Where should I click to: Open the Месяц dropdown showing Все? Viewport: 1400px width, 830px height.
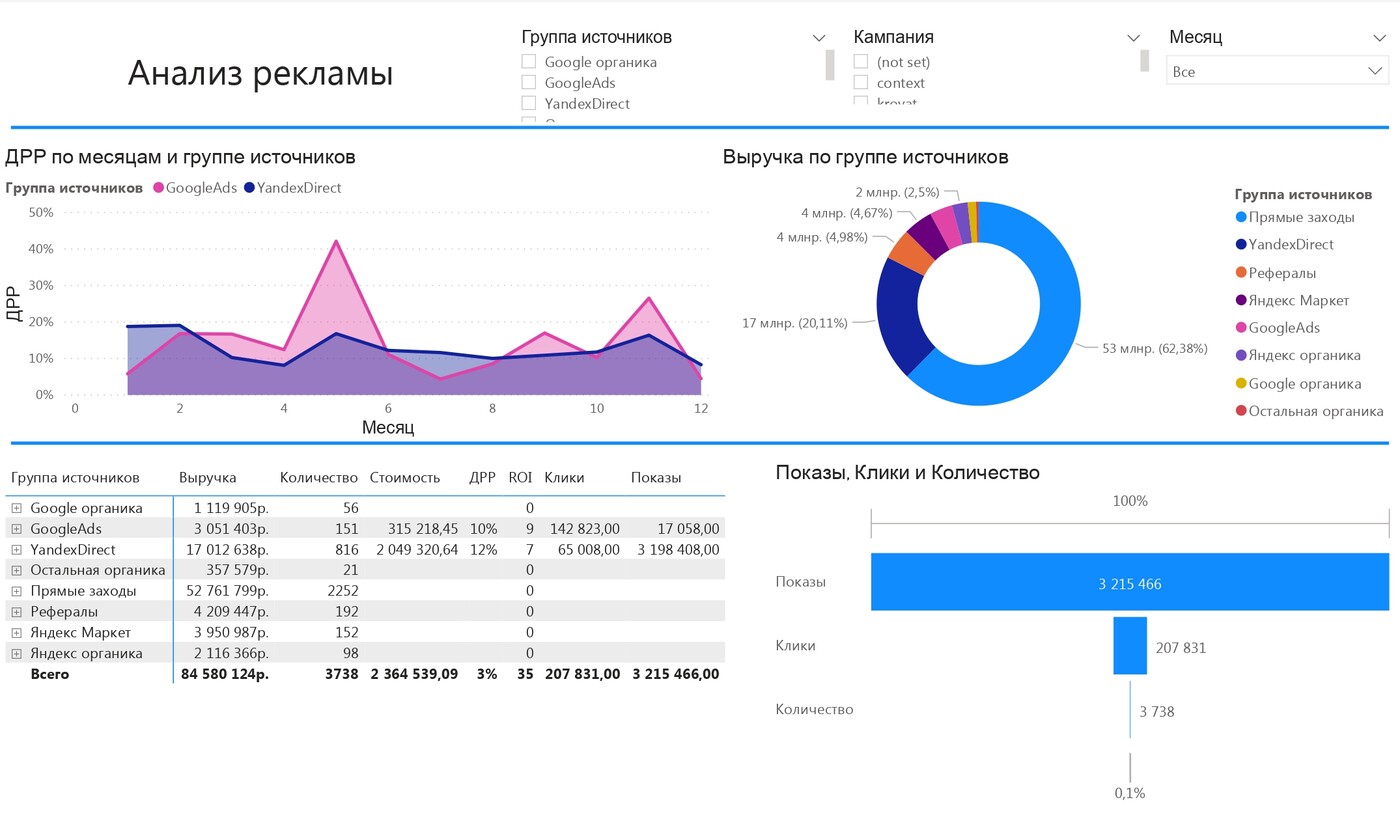[x=1276, y=71]
